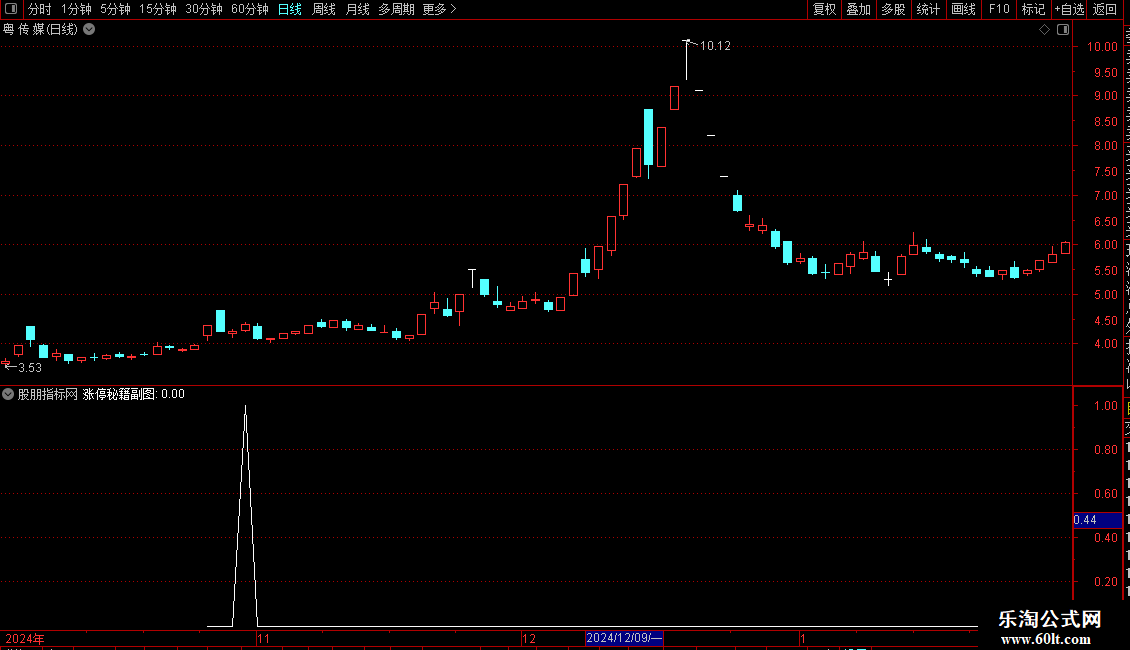Image resolution: width=1130 pixels, height=650 pixels.
Task: Switch to 分时 intraday view
Action: [x=40, y=9]
